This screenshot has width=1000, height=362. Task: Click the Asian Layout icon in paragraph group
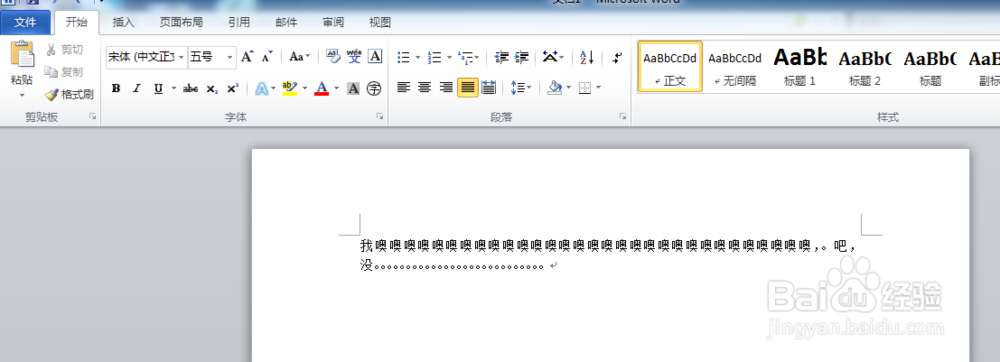coord(550,57)
